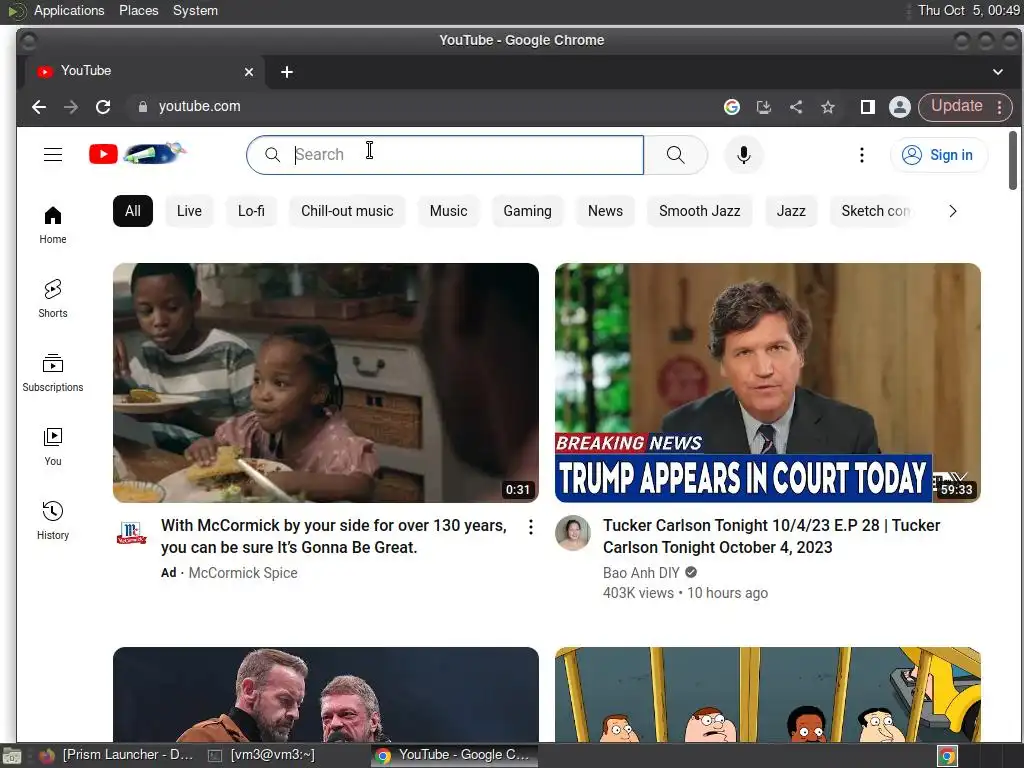This screenshot has width=1024, height=768.
Task: Close the YouTube tab
Action: coord(249,72)
